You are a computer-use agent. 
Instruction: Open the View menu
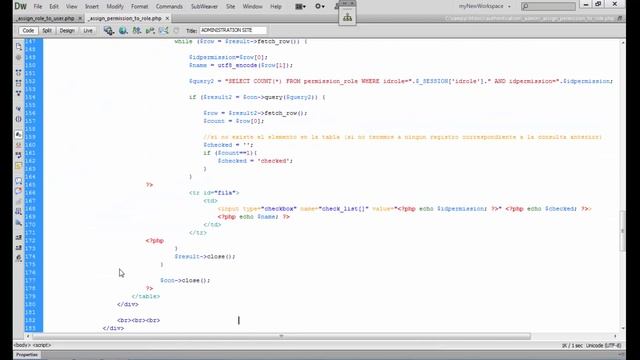click(x=71, y=7)
